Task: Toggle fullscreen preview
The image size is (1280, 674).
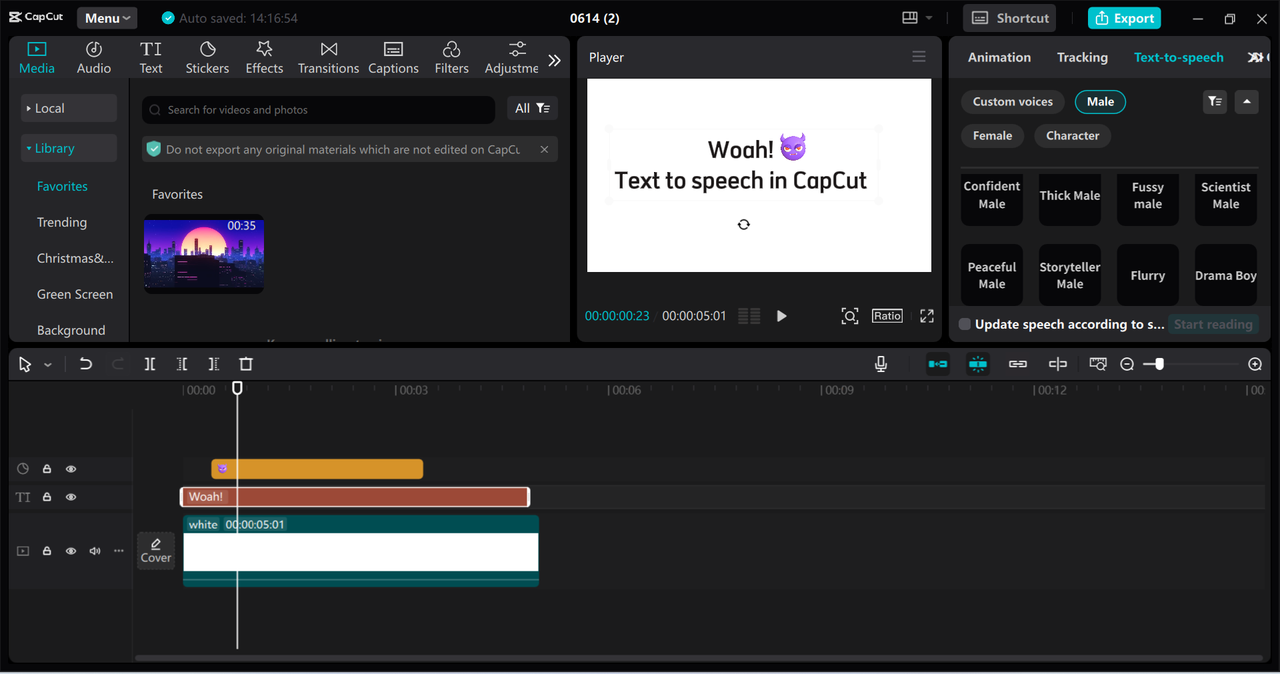Action: (927, 316)
